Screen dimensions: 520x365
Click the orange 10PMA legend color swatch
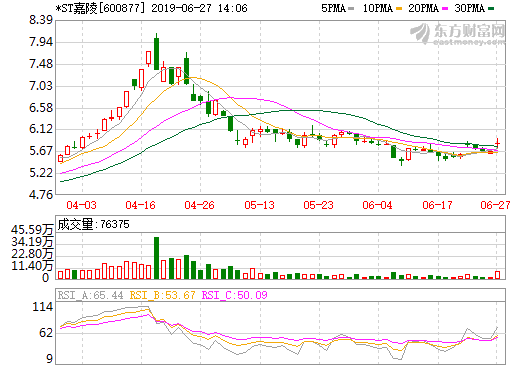pyautogui.click(x=399, y=9)
